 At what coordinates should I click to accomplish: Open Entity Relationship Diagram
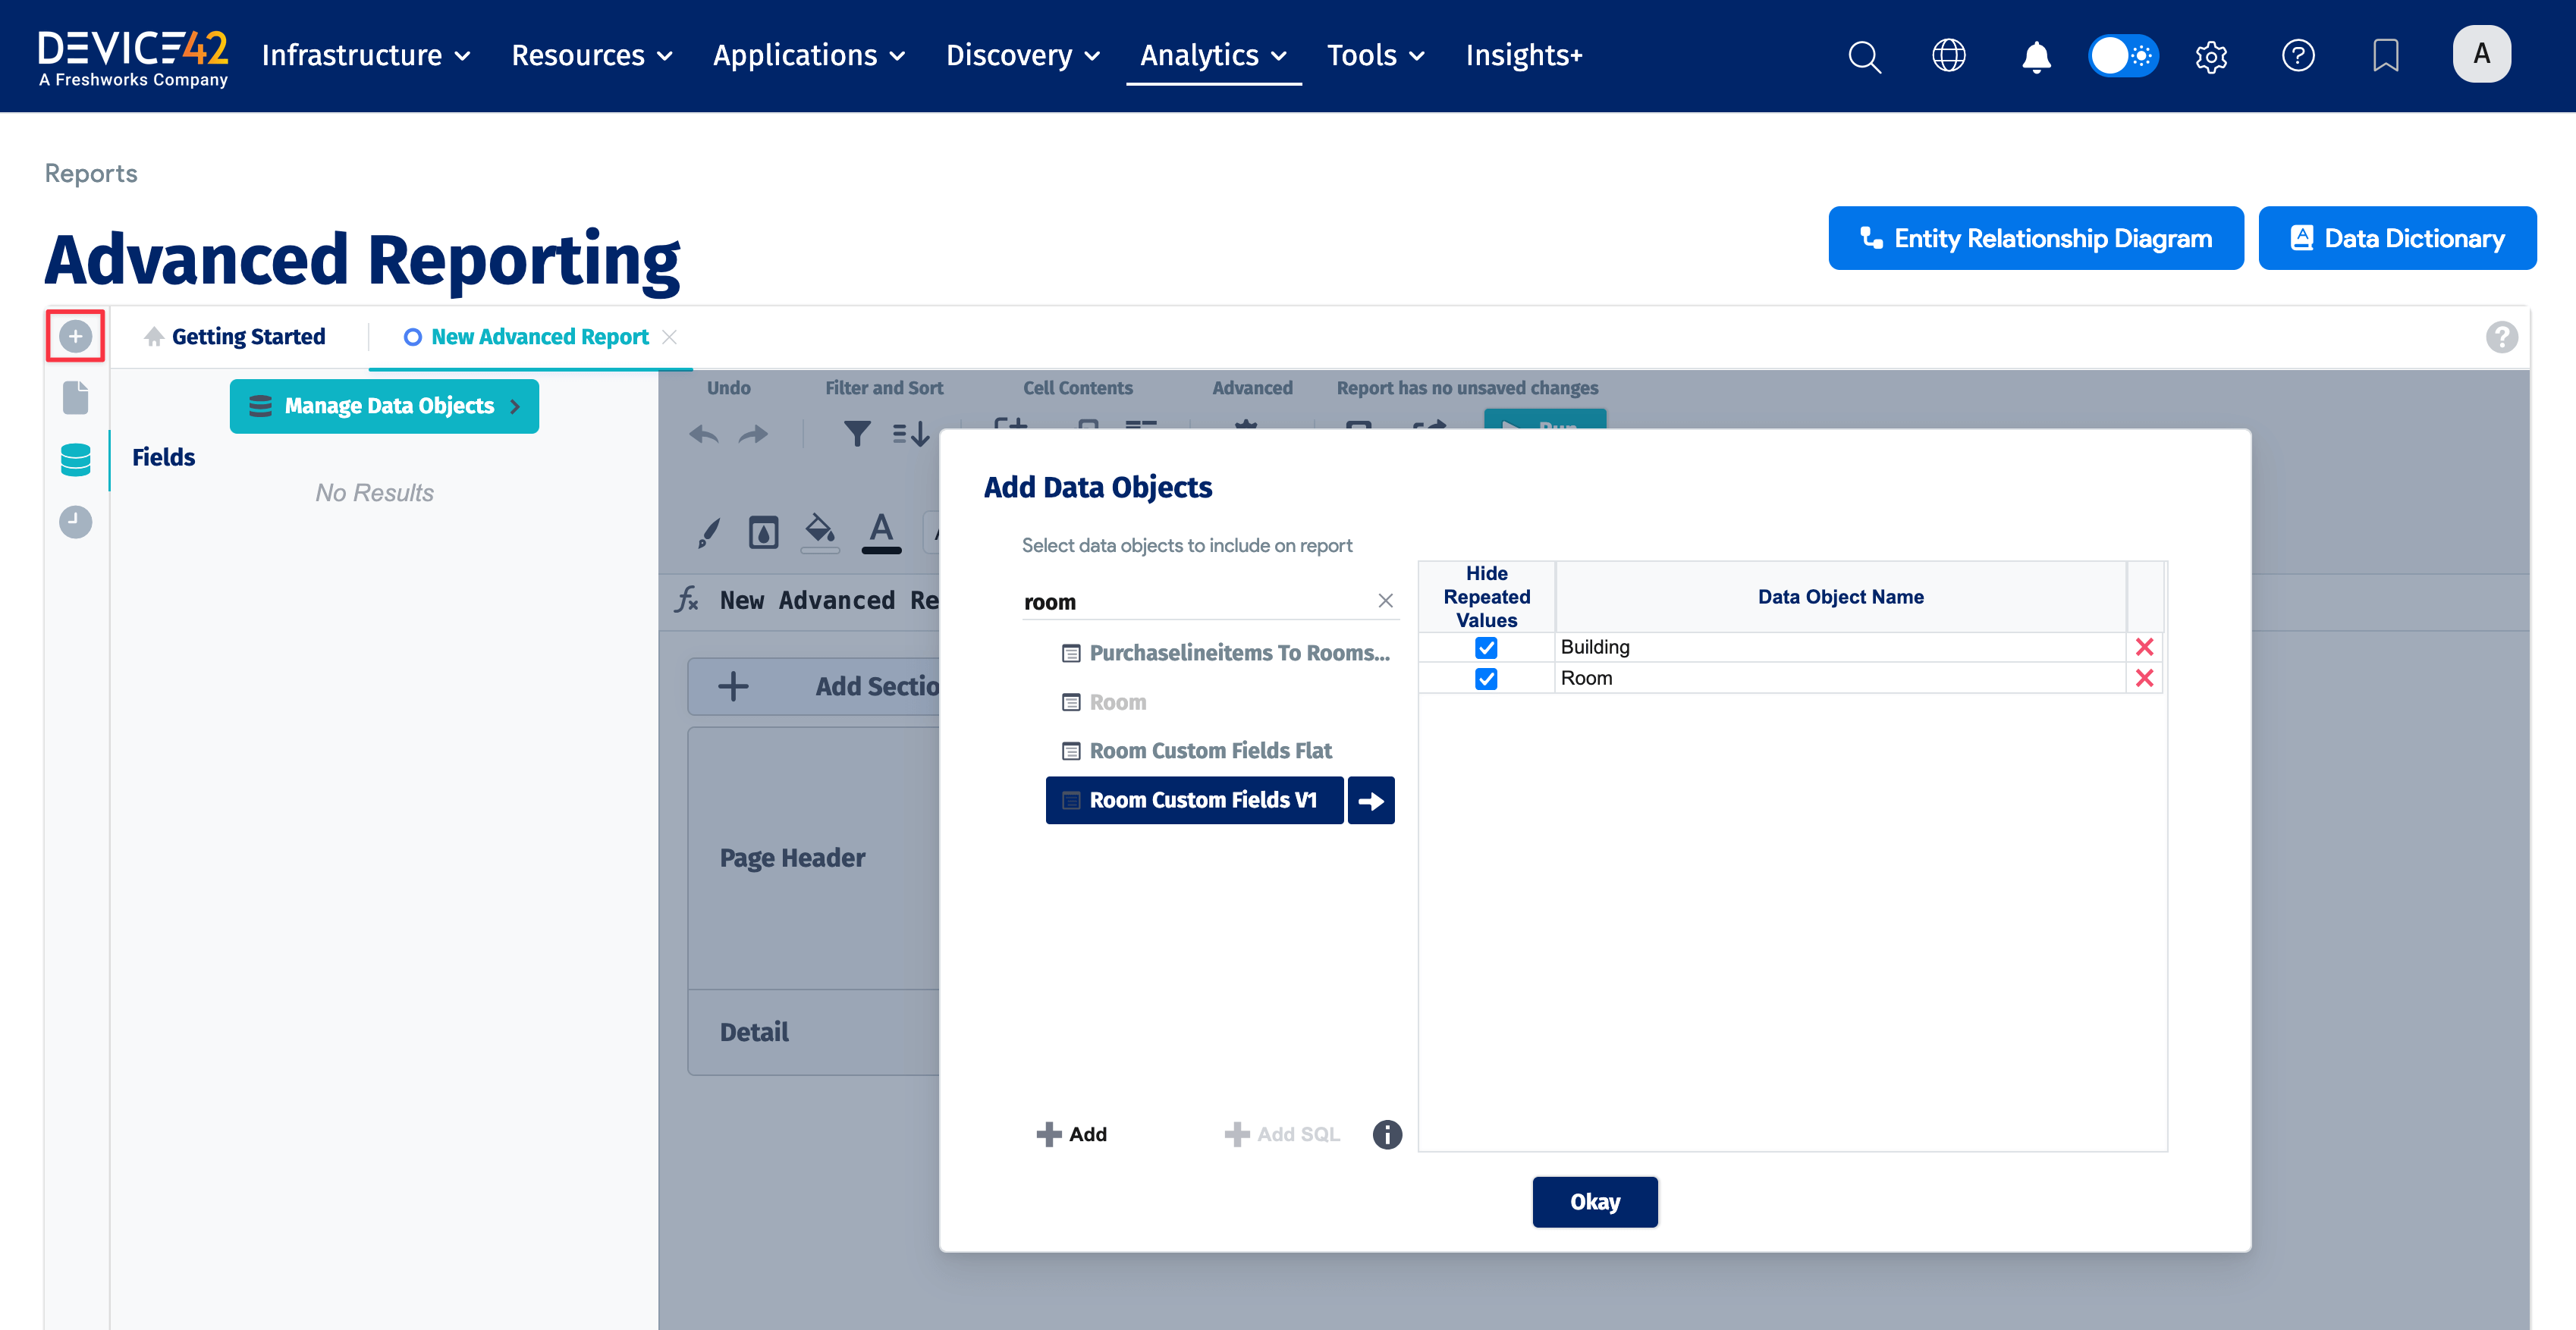[x=2035, y=238]
